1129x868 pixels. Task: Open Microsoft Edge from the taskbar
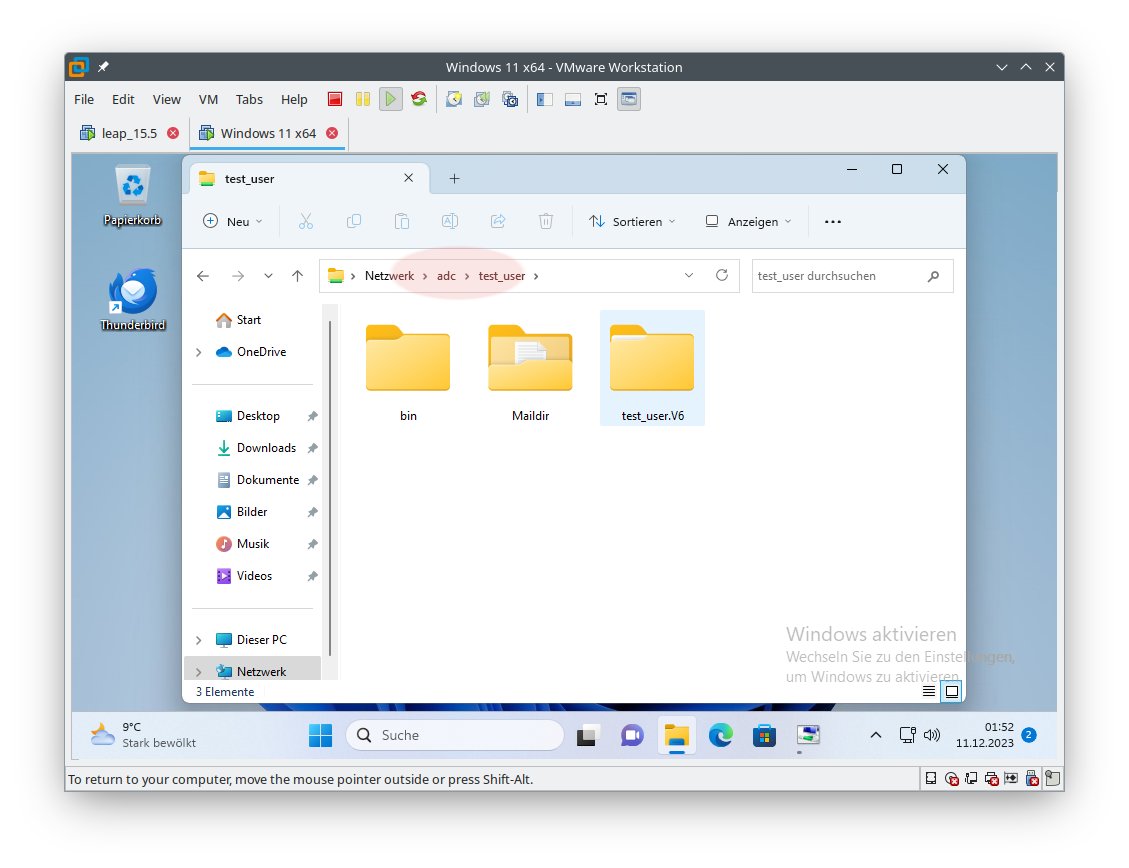pyautogui.click(x=721, y=736)
